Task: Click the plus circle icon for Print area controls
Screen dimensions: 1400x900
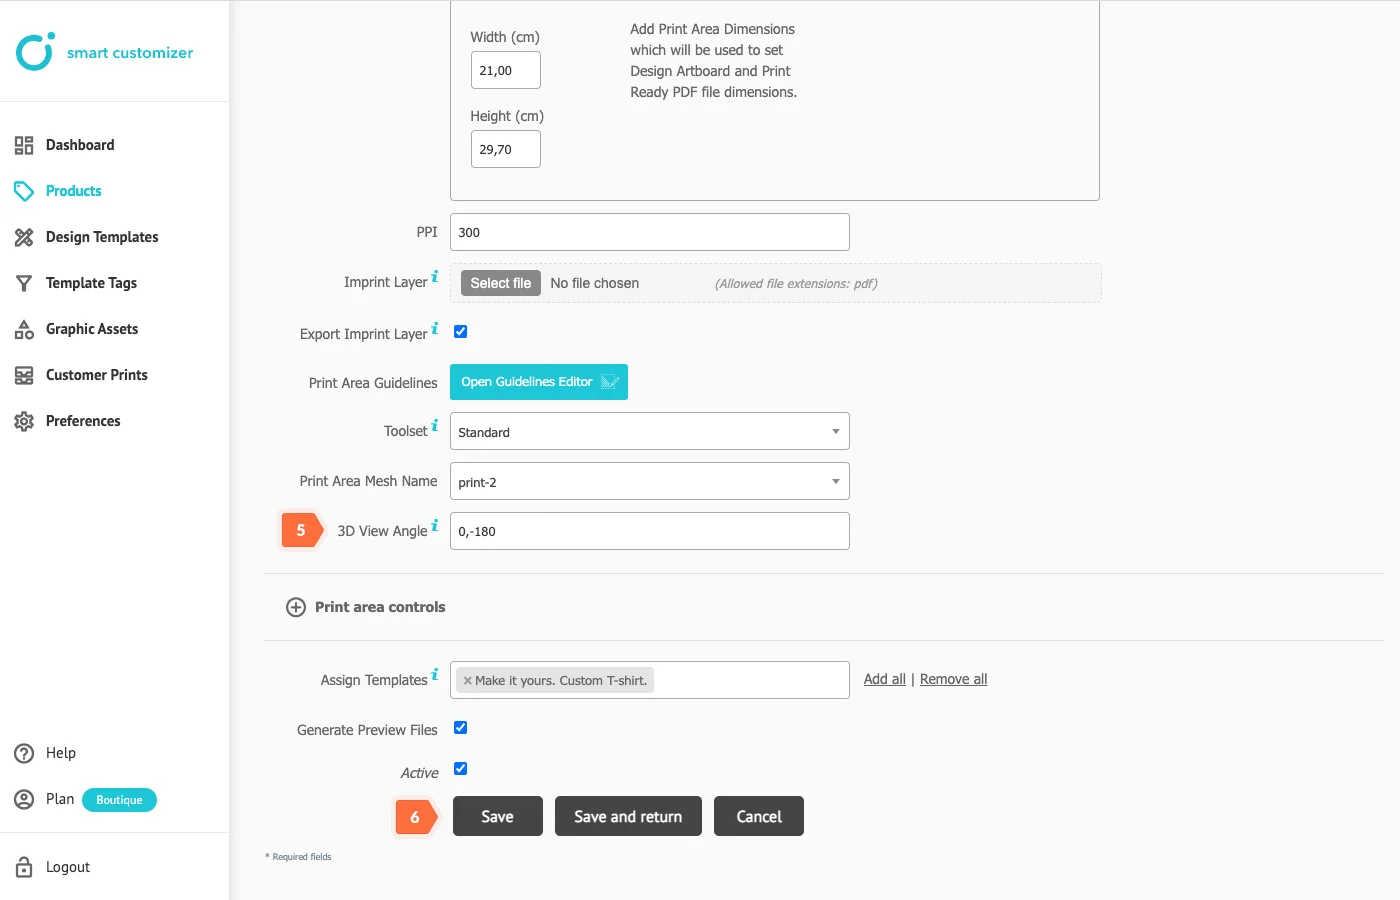Action: (296, 607)
